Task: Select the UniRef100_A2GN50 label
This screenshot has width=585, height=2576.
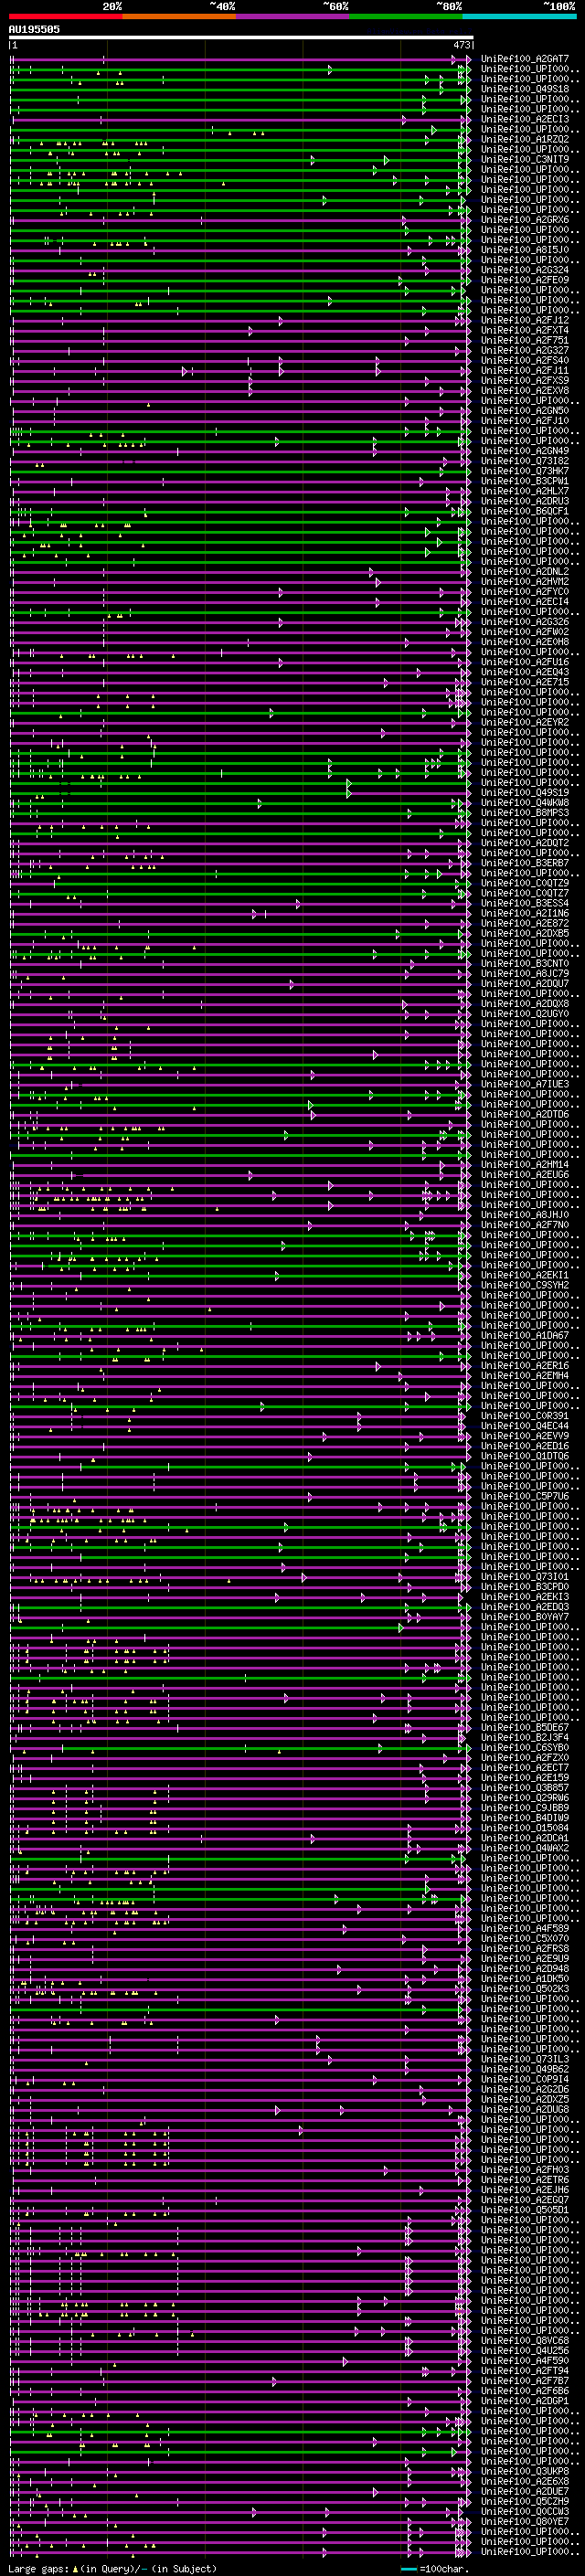Action: (525, 410)
